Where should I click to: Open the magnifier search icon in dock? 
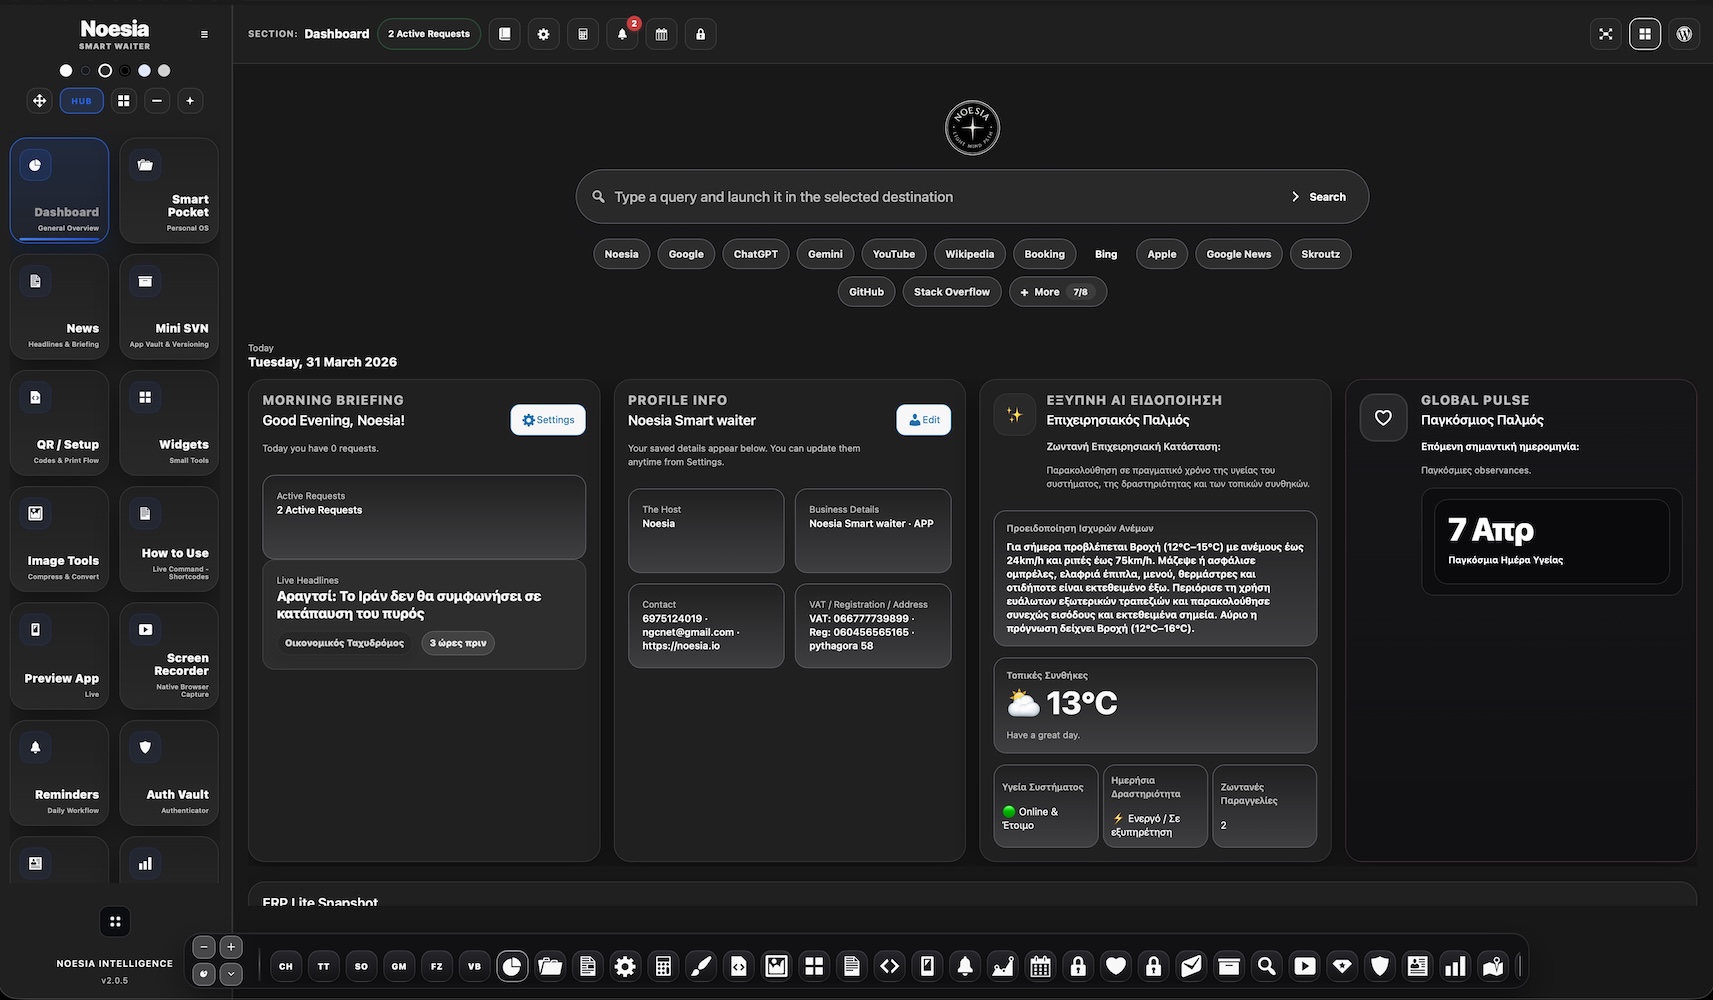[1267, 966]
